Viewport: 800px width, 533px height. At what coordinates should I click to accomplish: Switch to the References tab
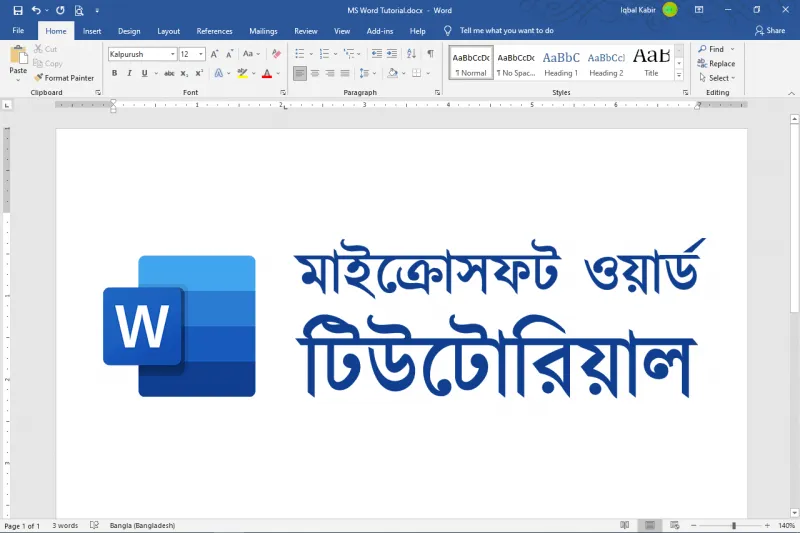214,31
